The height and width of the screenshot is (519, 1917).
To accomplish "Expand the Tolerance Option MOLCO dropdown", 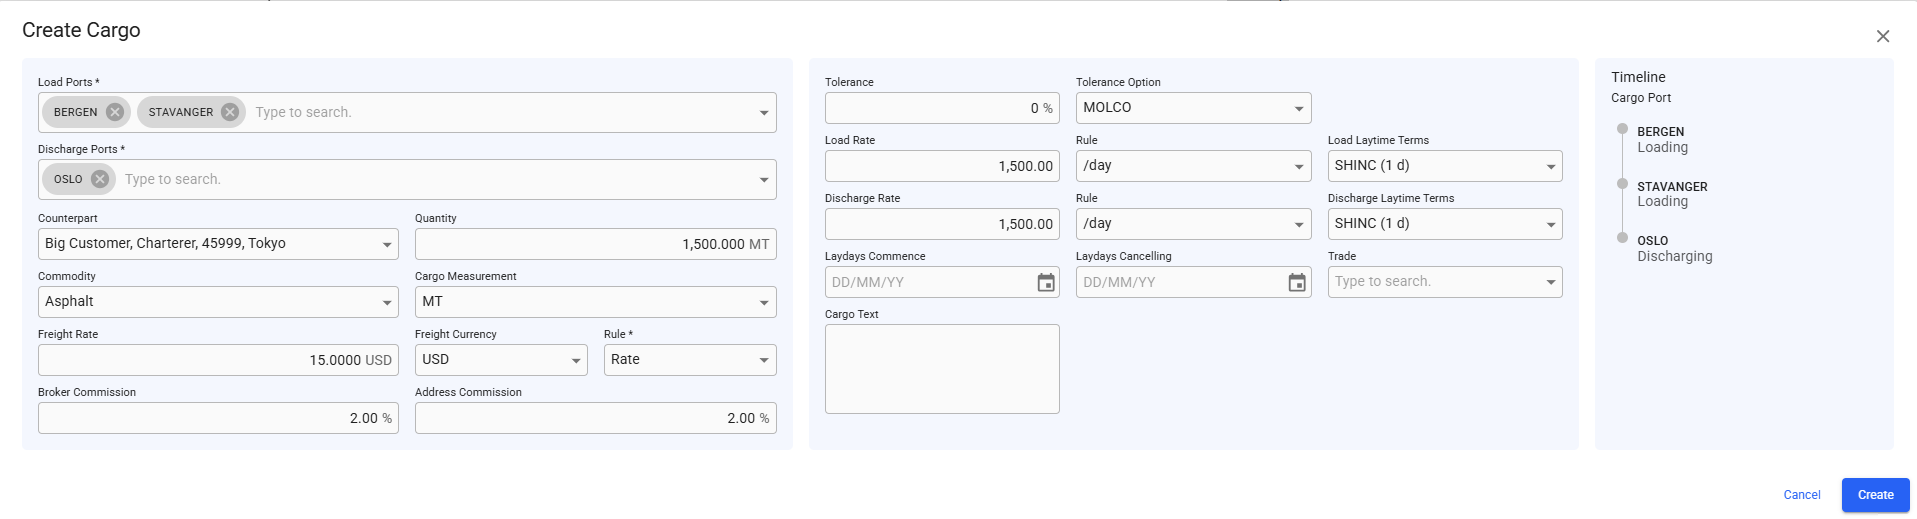I will click(1298, 109).
